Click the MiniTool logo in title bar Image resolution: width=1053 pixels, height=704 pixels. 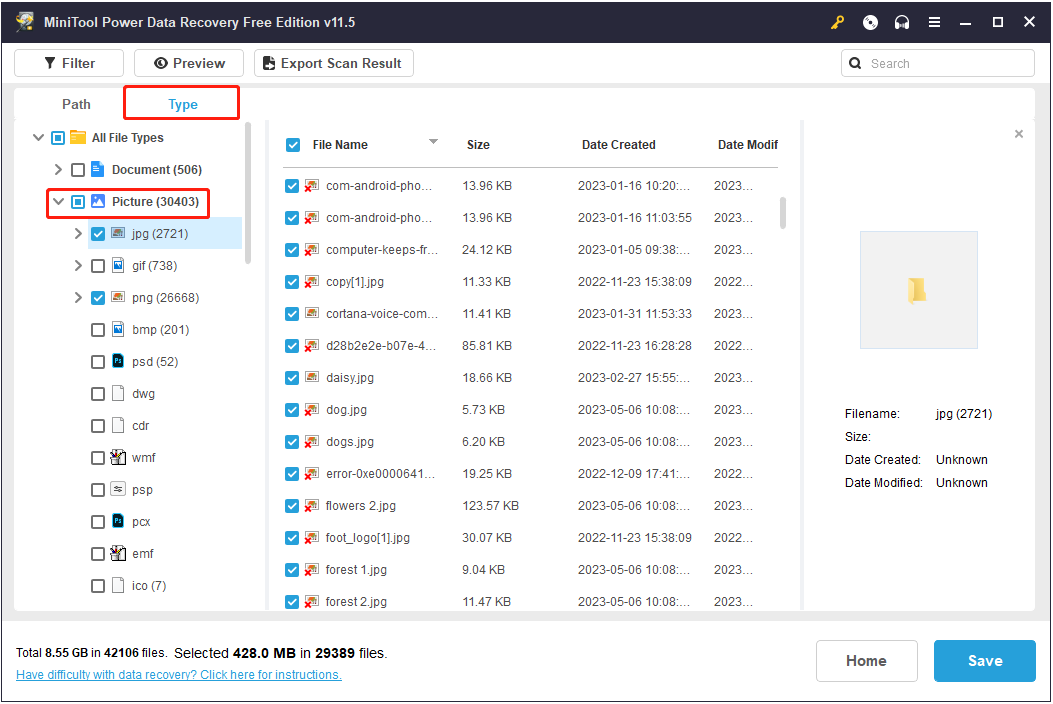[x=24, y=21]
